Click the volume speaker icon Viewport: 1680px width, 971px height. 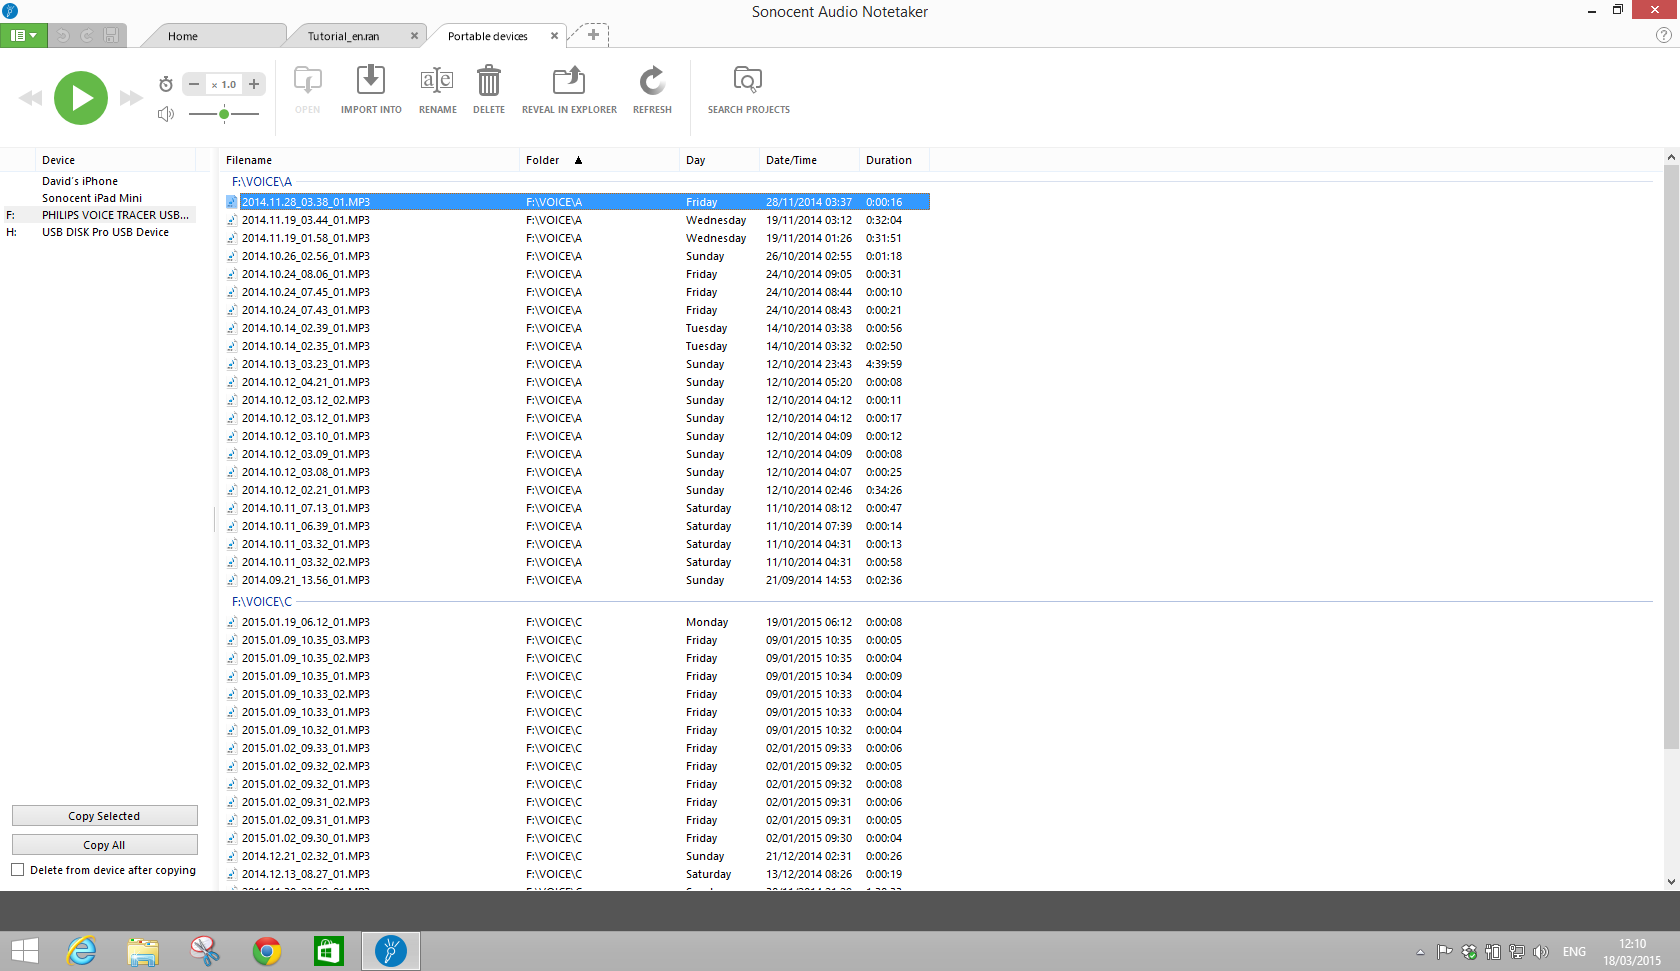166,114
